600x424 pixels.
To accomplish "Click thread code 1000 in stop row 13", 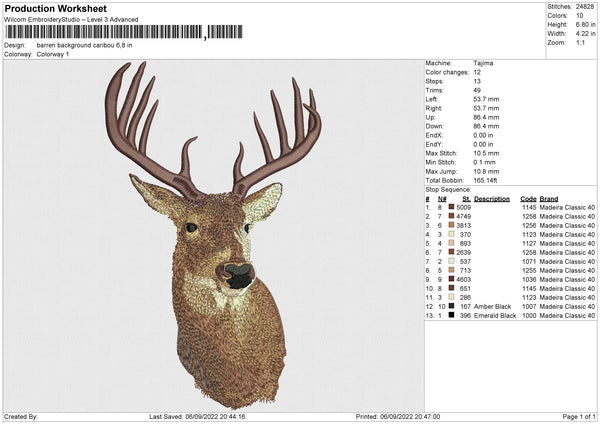I will pos(529,316).
